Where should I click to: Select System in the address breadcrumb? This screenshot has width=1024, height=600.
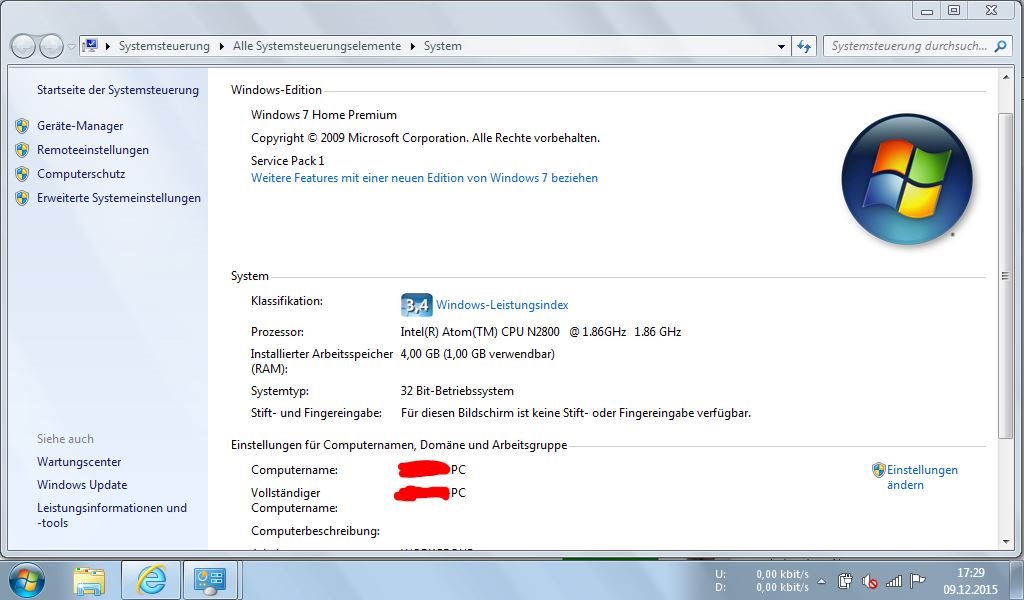[x=442, y=46]
